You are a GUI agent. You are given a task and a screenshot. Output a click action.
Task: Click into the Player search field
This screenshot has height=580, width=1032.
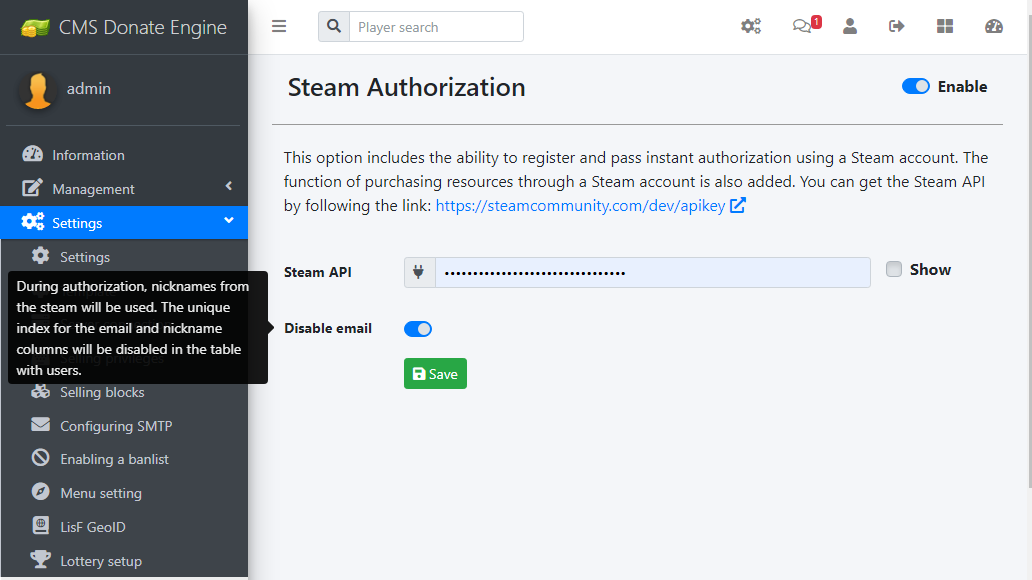click(x=436, y=27)
